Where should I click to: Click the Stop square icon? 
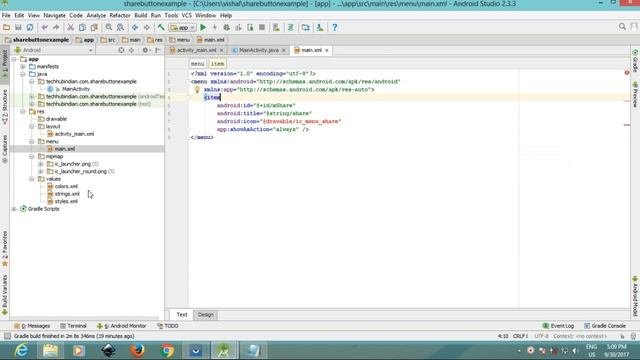262,27
